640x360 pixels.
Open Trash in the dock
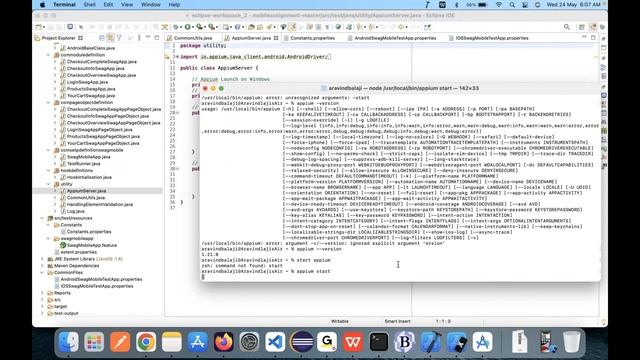click(x=571, y=342)
